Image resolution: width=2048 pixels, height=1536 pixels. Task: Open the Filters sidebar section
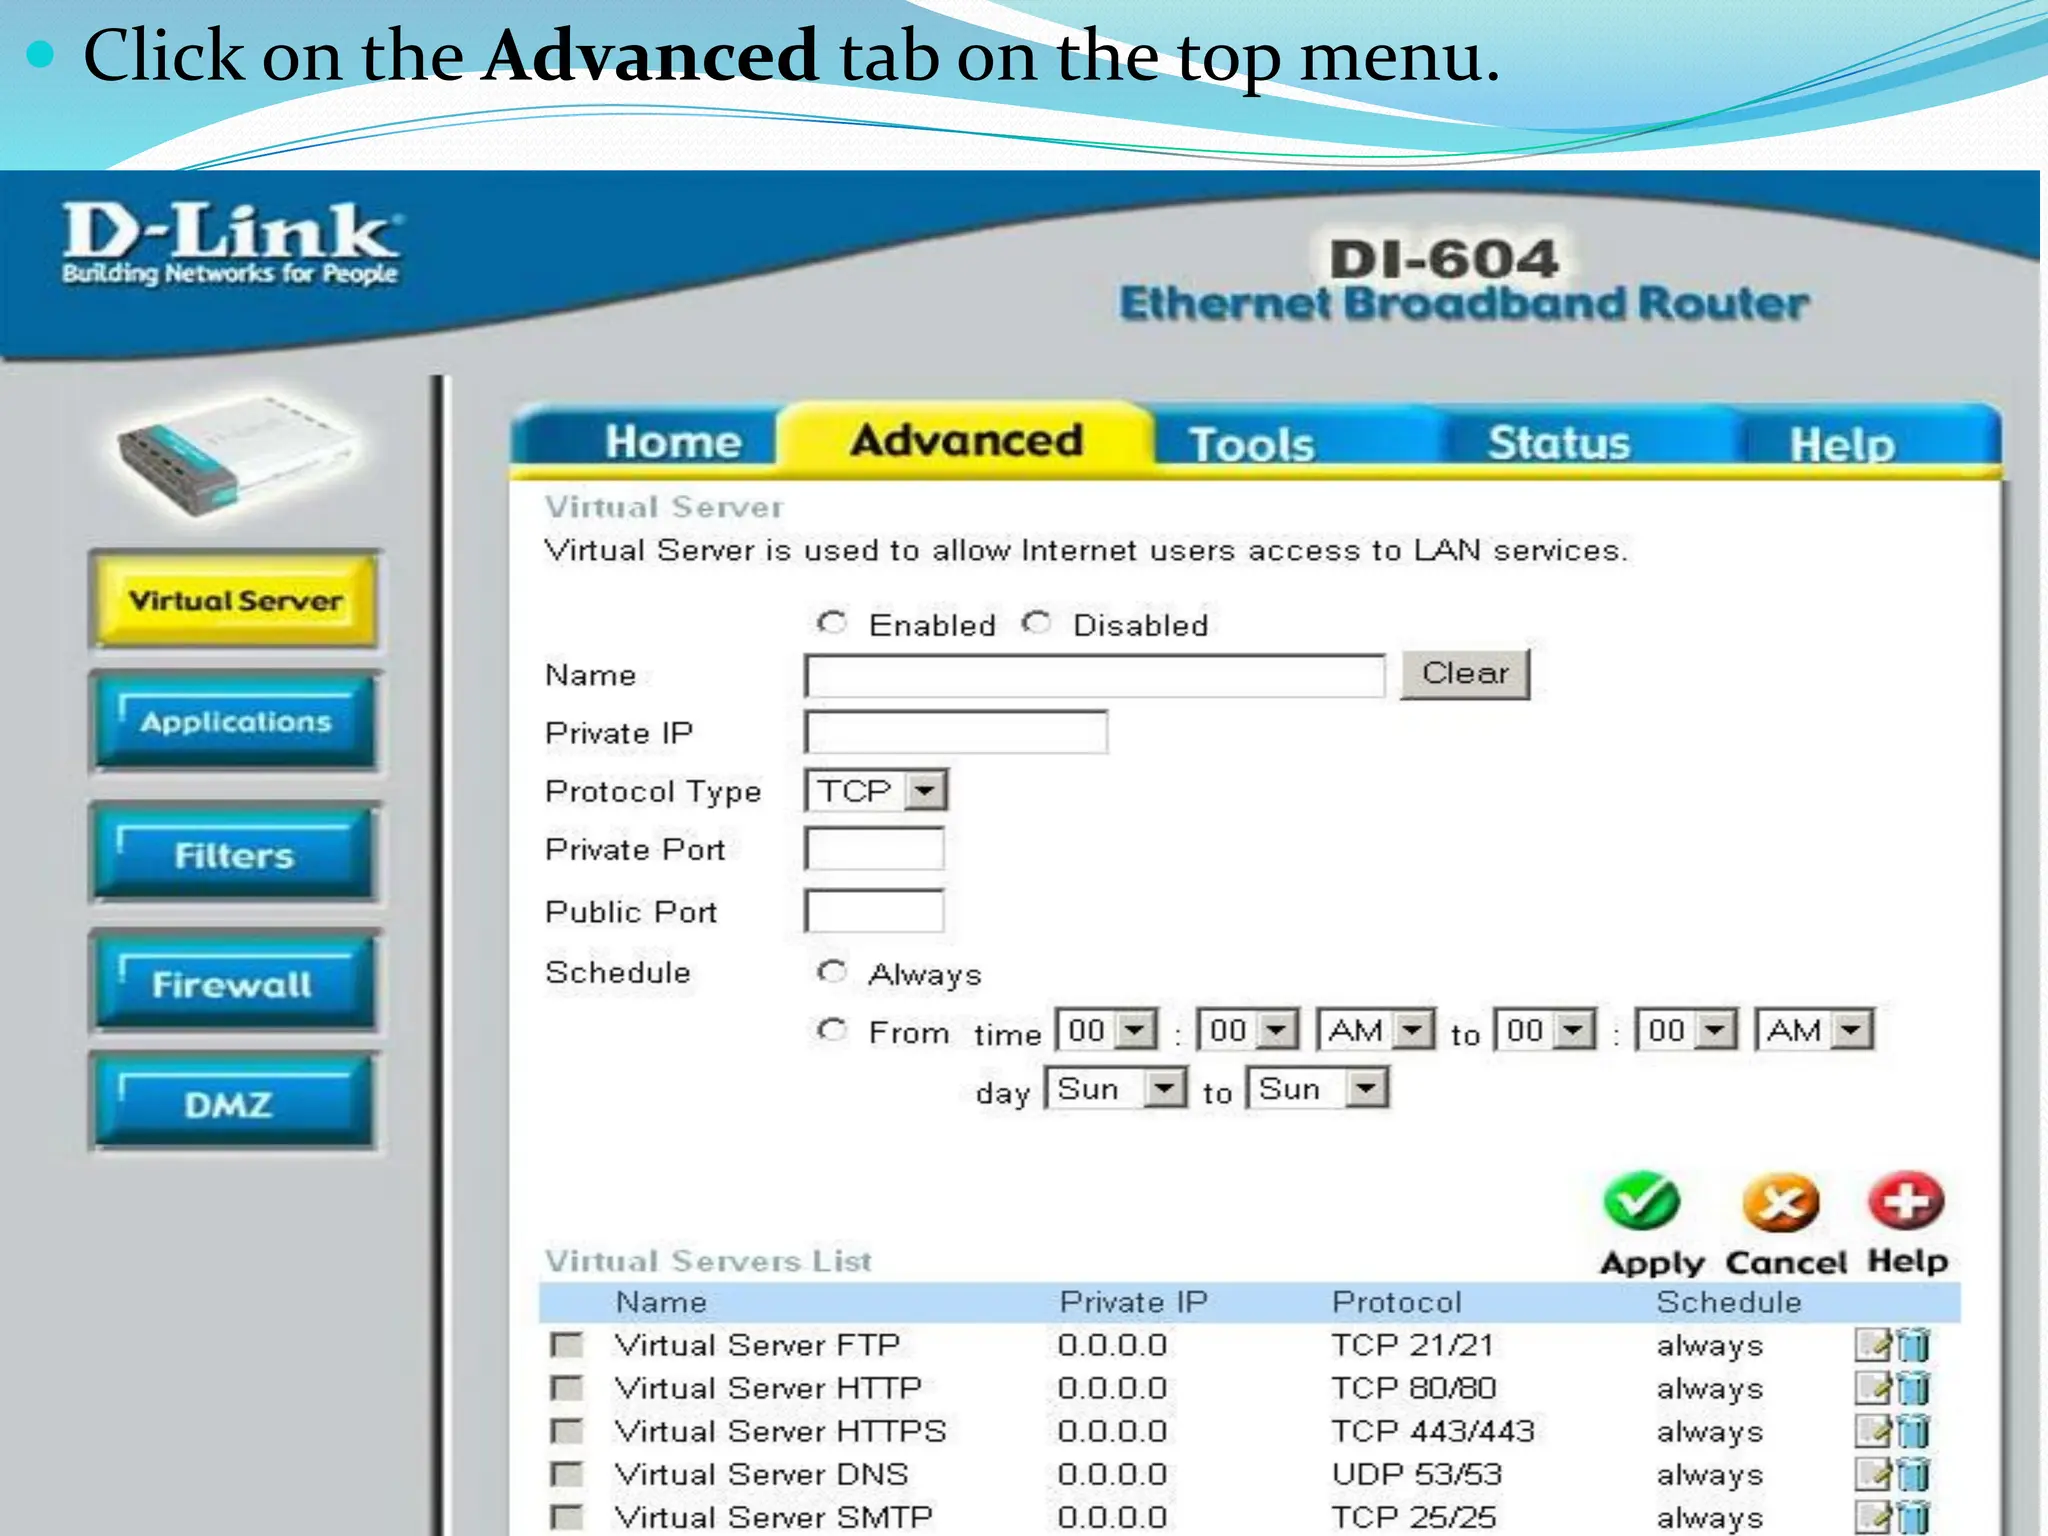236,854
